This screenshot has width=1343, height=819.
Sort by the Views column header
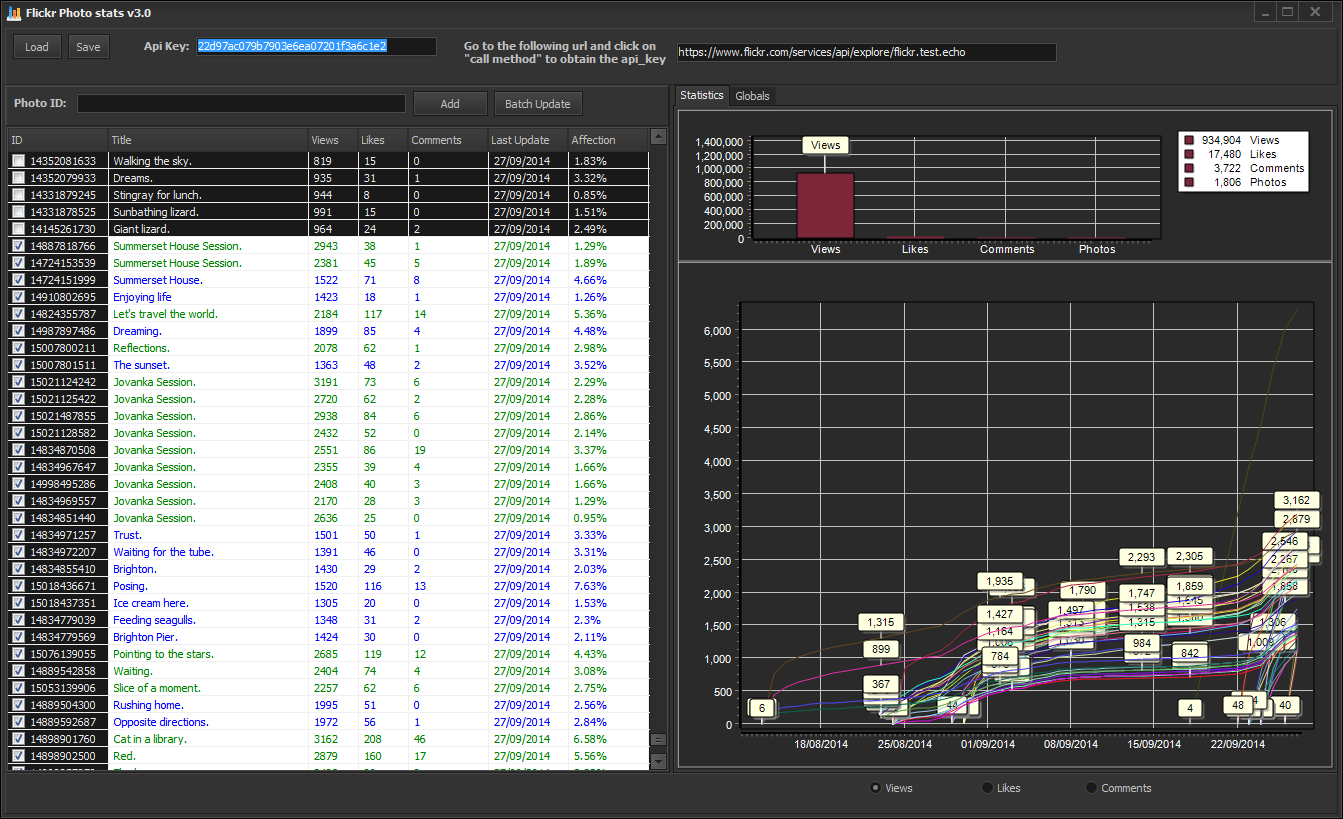[x=332, y=140]
